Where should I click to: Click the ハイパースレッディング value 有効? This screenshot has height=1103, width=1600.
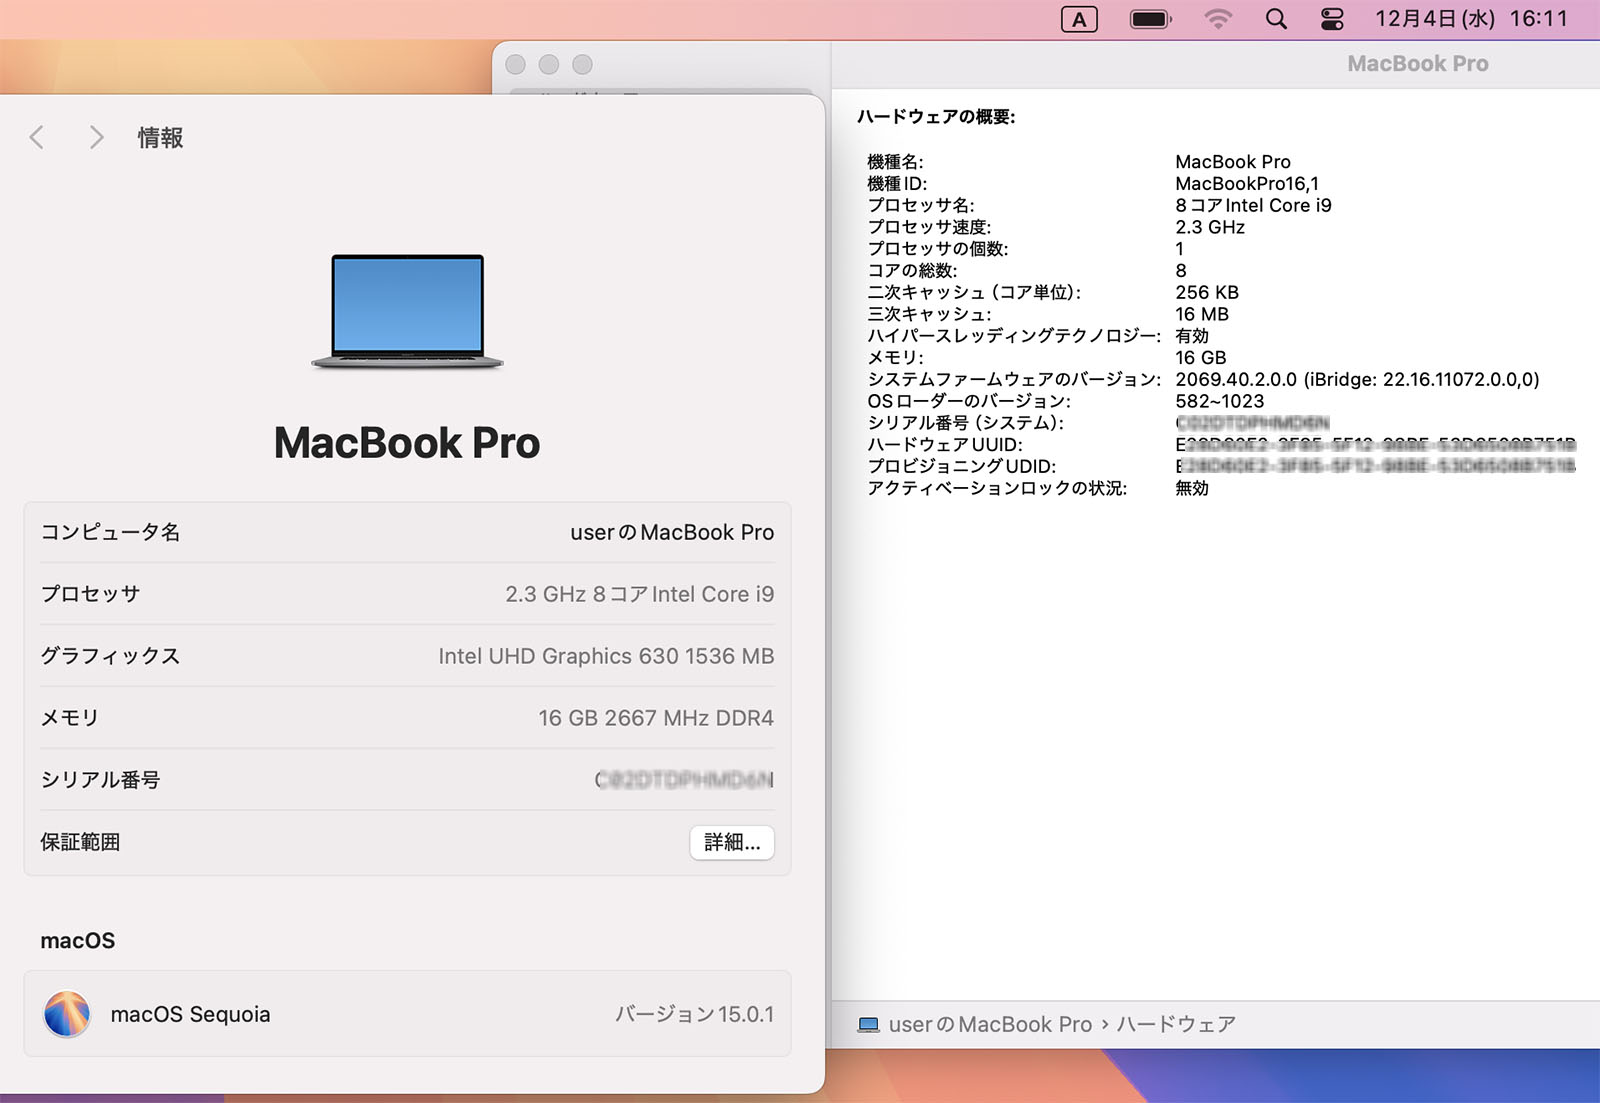coord(1192,336)
